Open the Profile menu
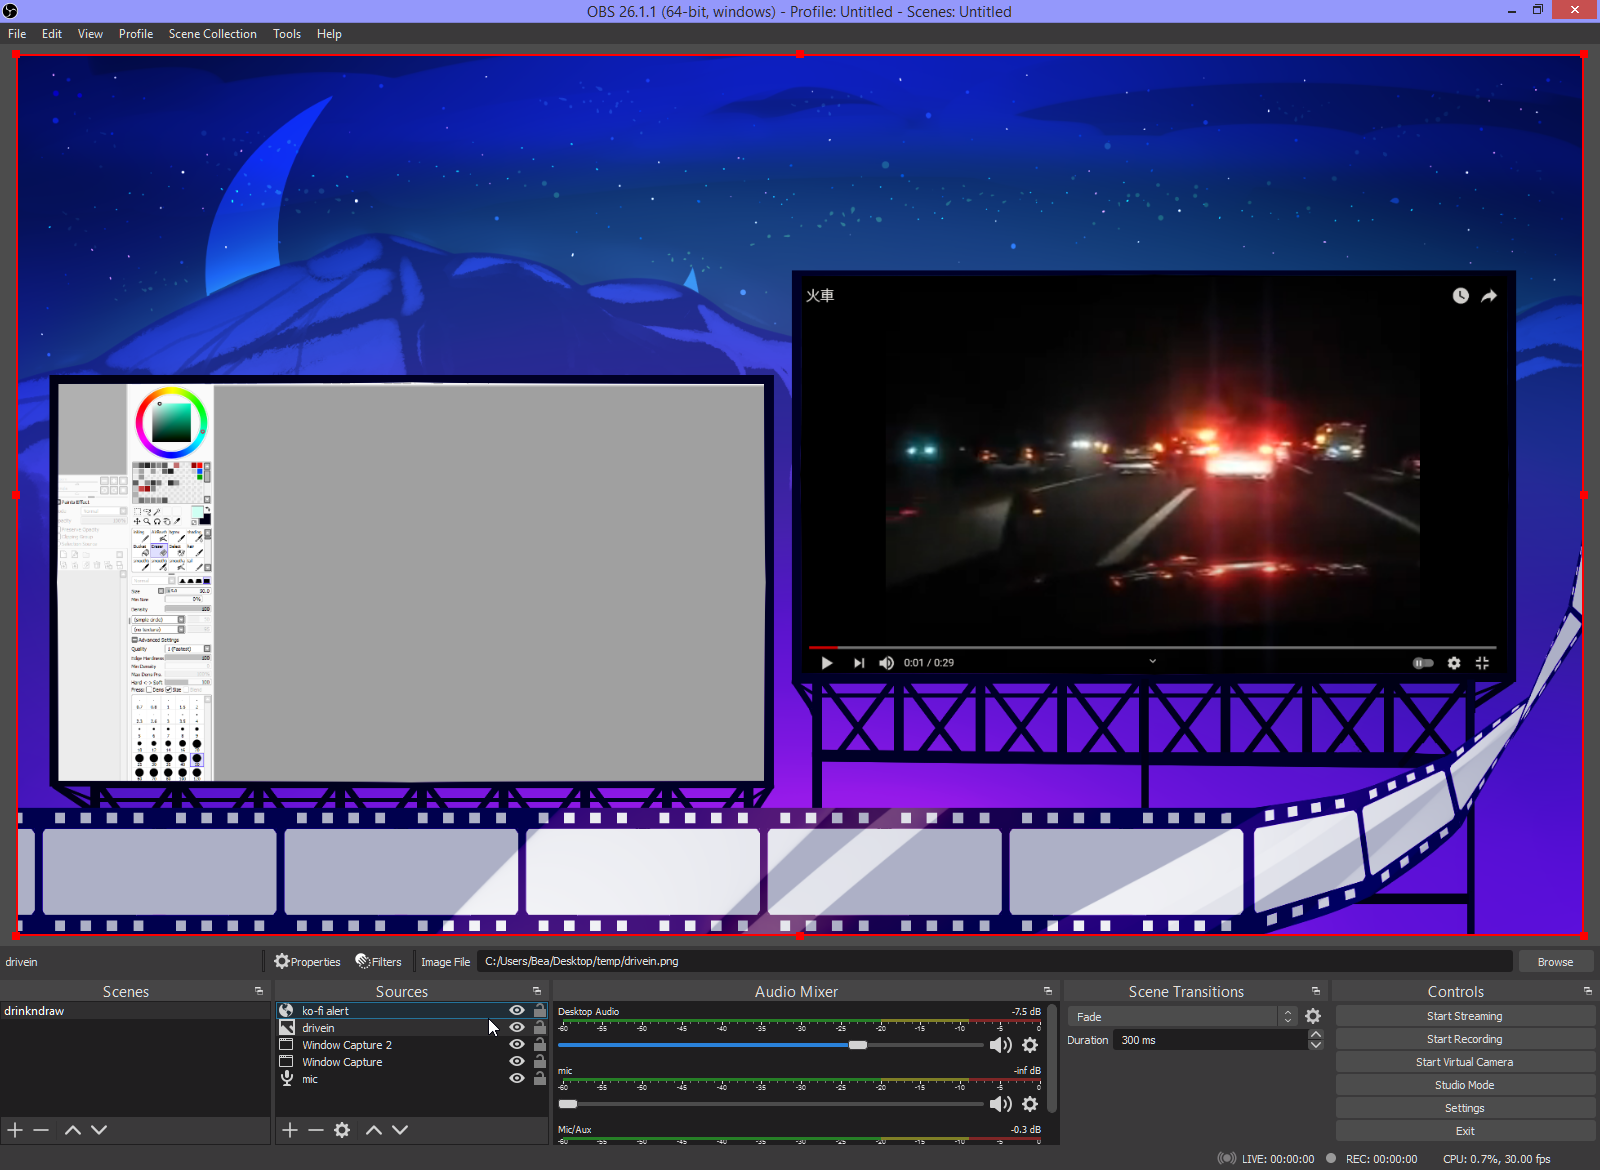 (136, 34)
